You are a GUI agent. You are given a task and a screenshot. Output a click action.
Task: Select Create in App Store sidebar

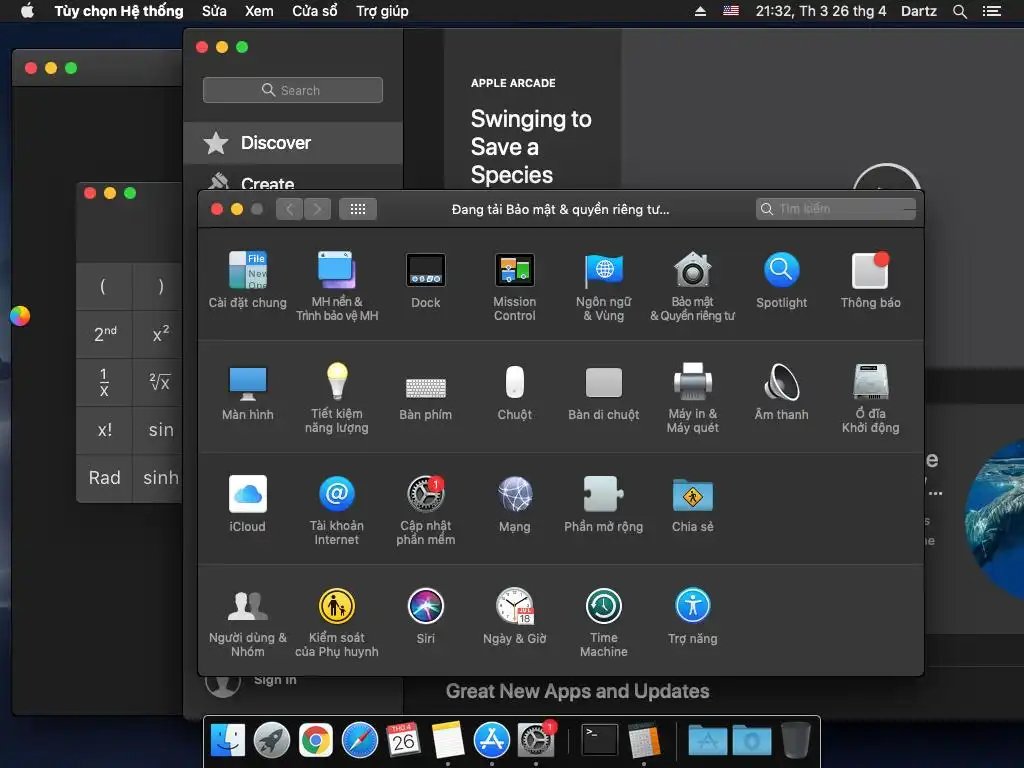[x=293, y=182]
